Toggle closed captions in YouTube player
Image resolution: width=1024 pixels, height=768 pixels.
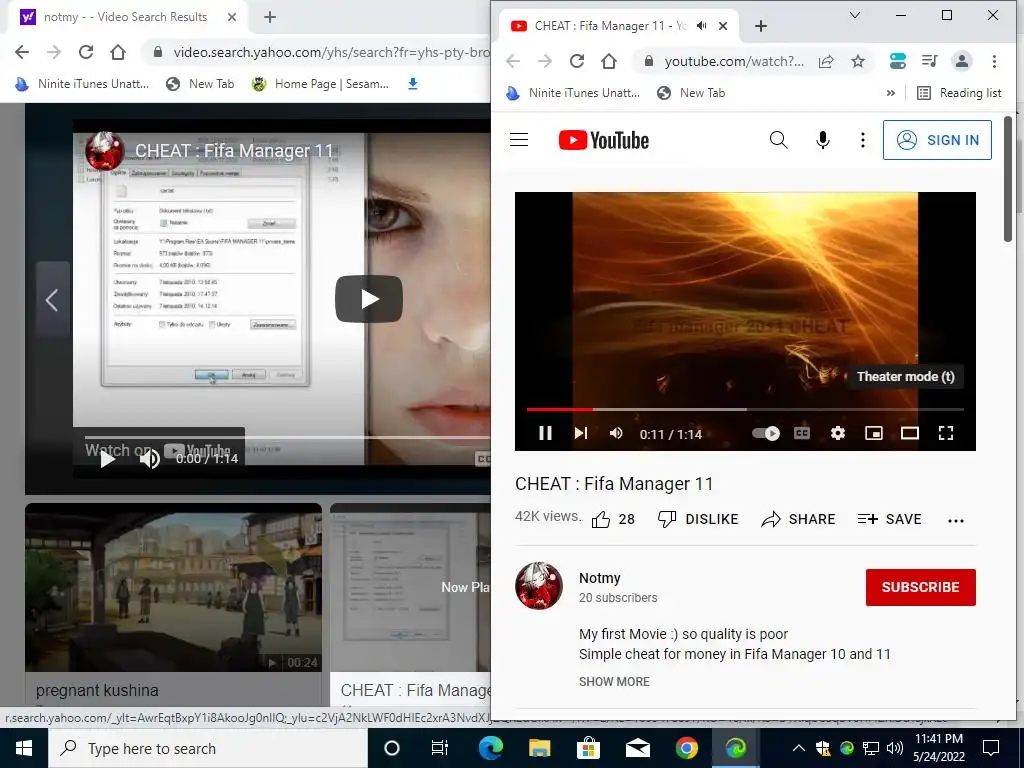click(x=802, y=434)
